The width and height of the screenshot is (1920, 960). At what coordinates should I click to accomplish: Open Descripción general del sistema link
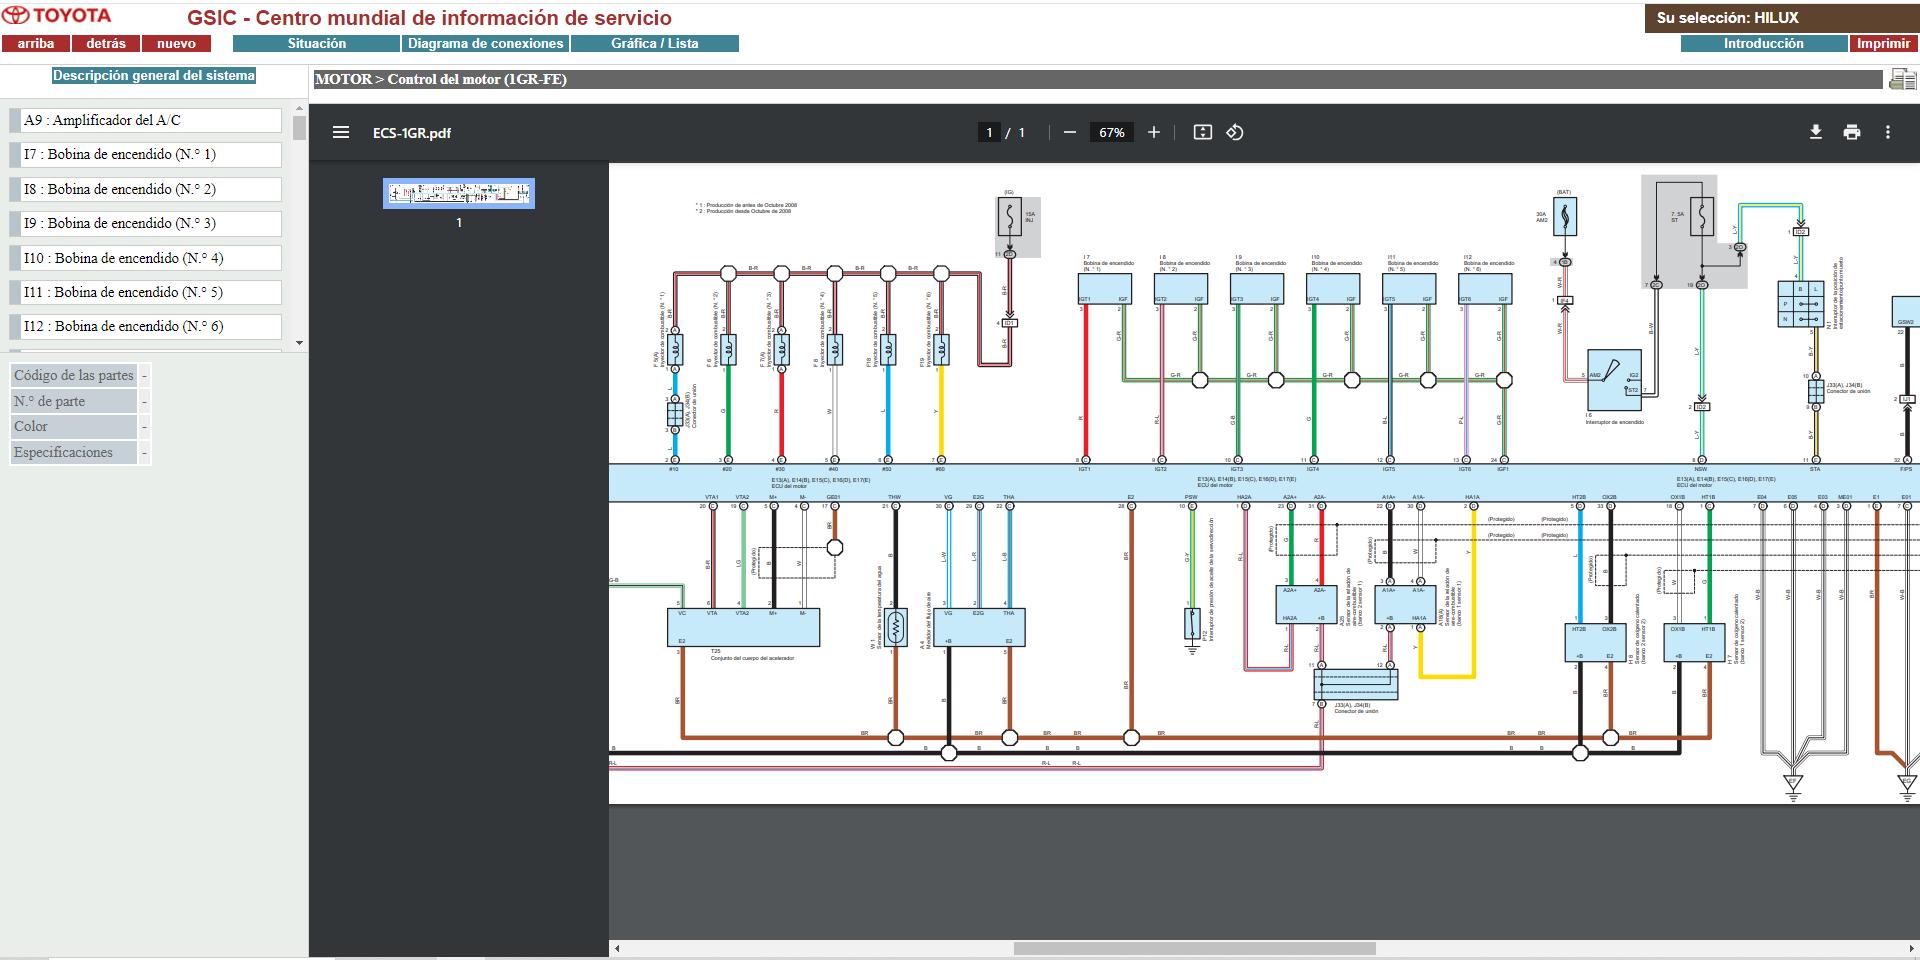(154, 76)
